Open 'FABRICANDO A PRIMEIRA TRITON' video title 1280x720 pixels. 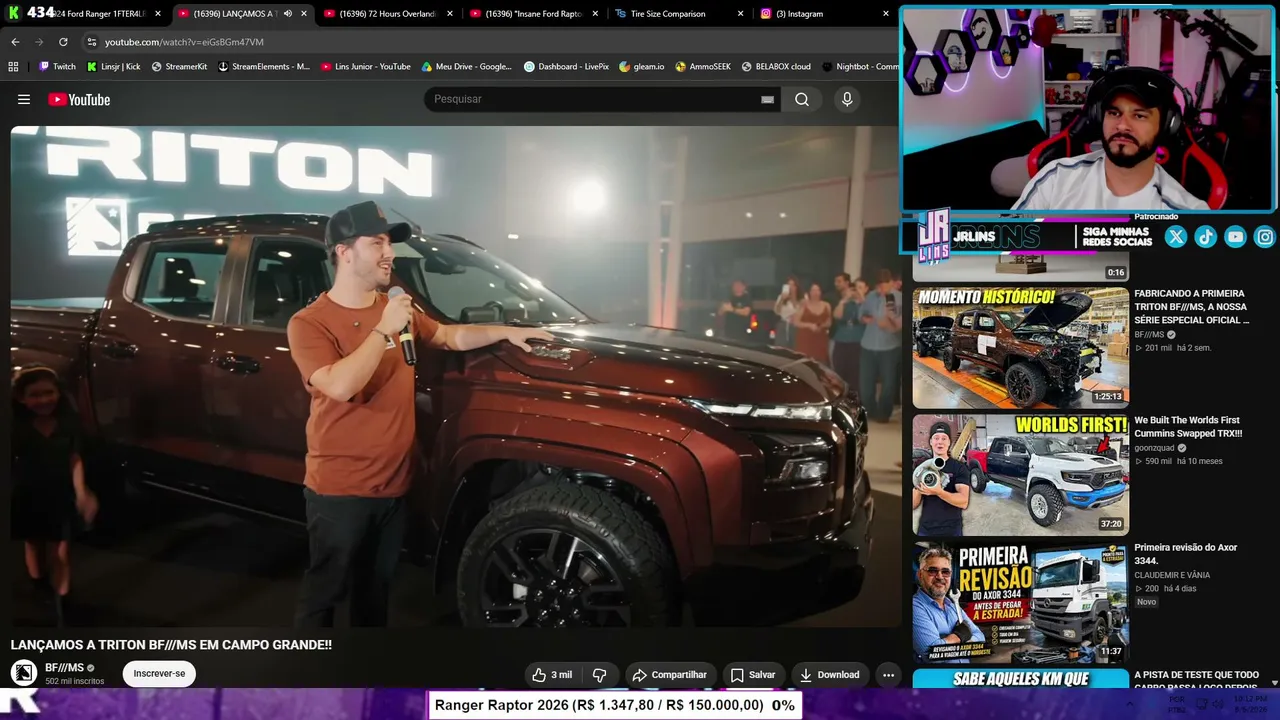click(1192, 307)
